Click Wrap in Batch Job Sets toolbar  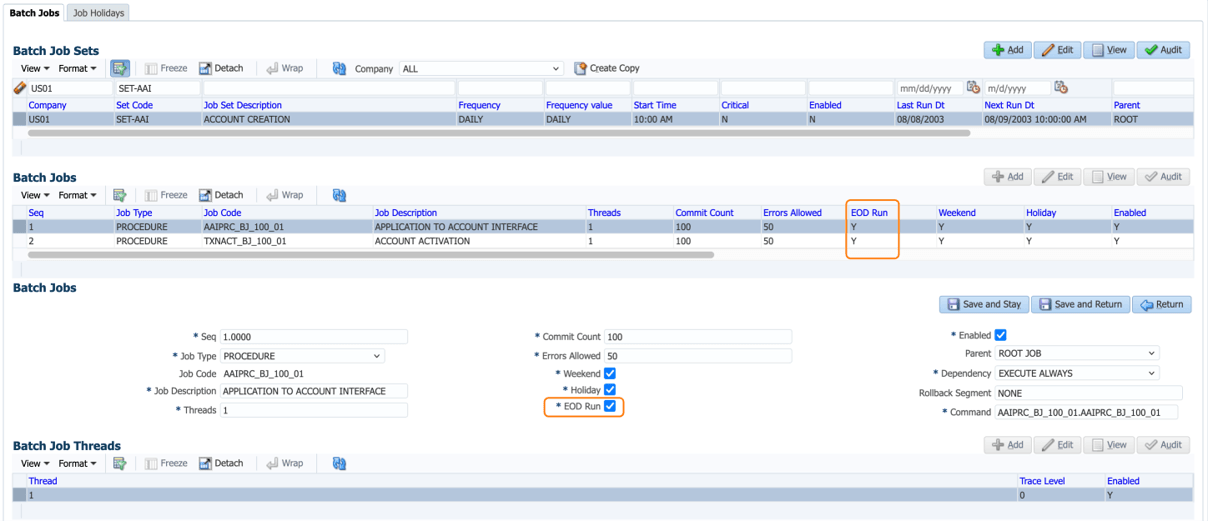284,68
